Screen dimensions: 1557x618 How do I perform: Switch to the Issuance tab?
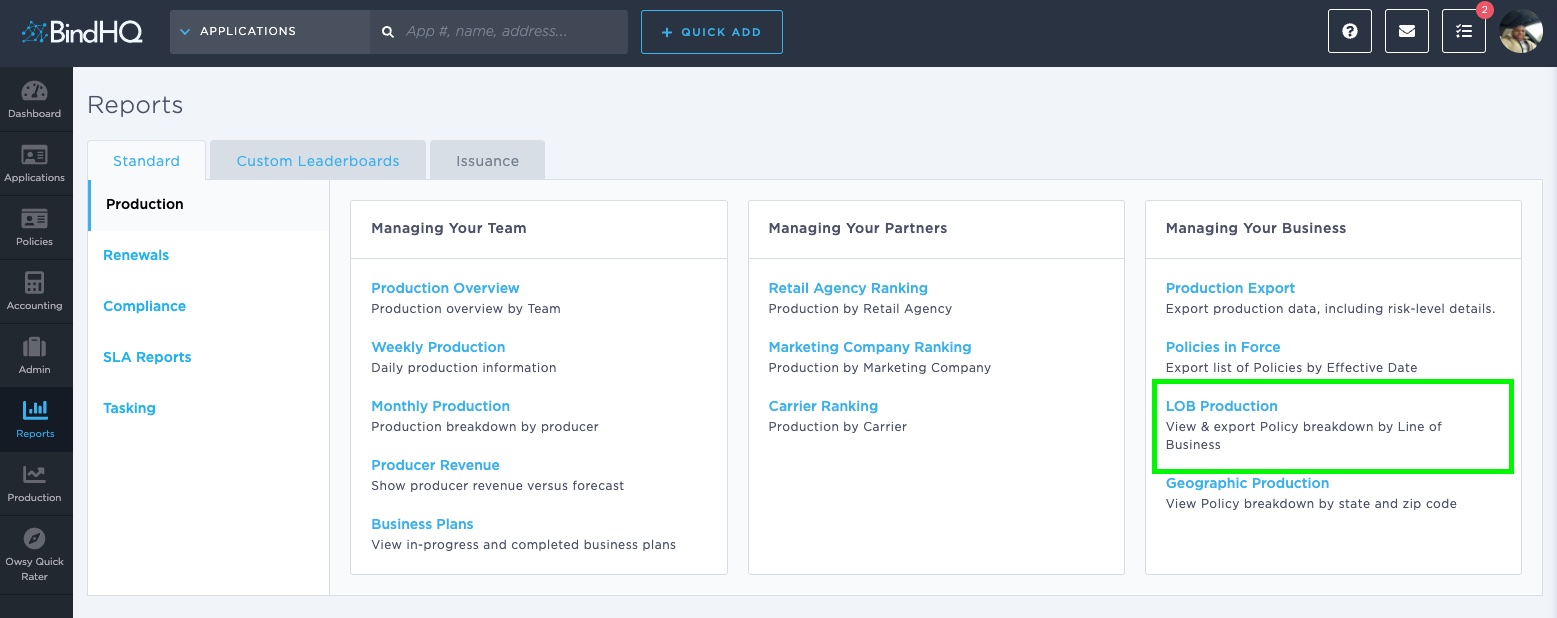coord(487,161)
